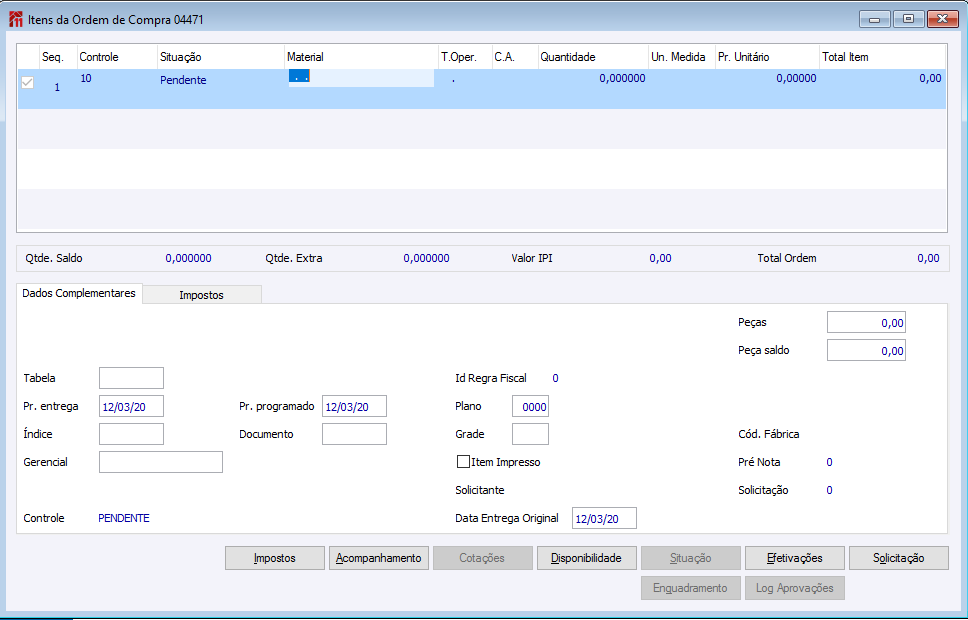Click the Data Entrega Original date field
This screenshot has height=620, width=968.
click(604, 518)
